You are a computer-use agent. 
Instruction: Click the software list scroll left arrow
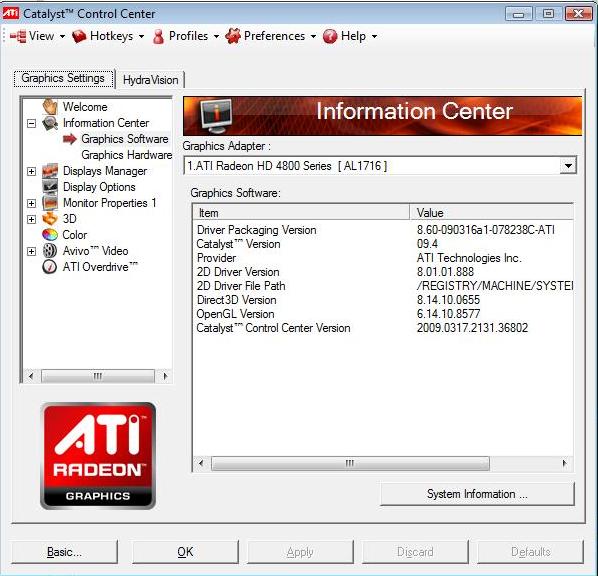click(x=201, y=463)
